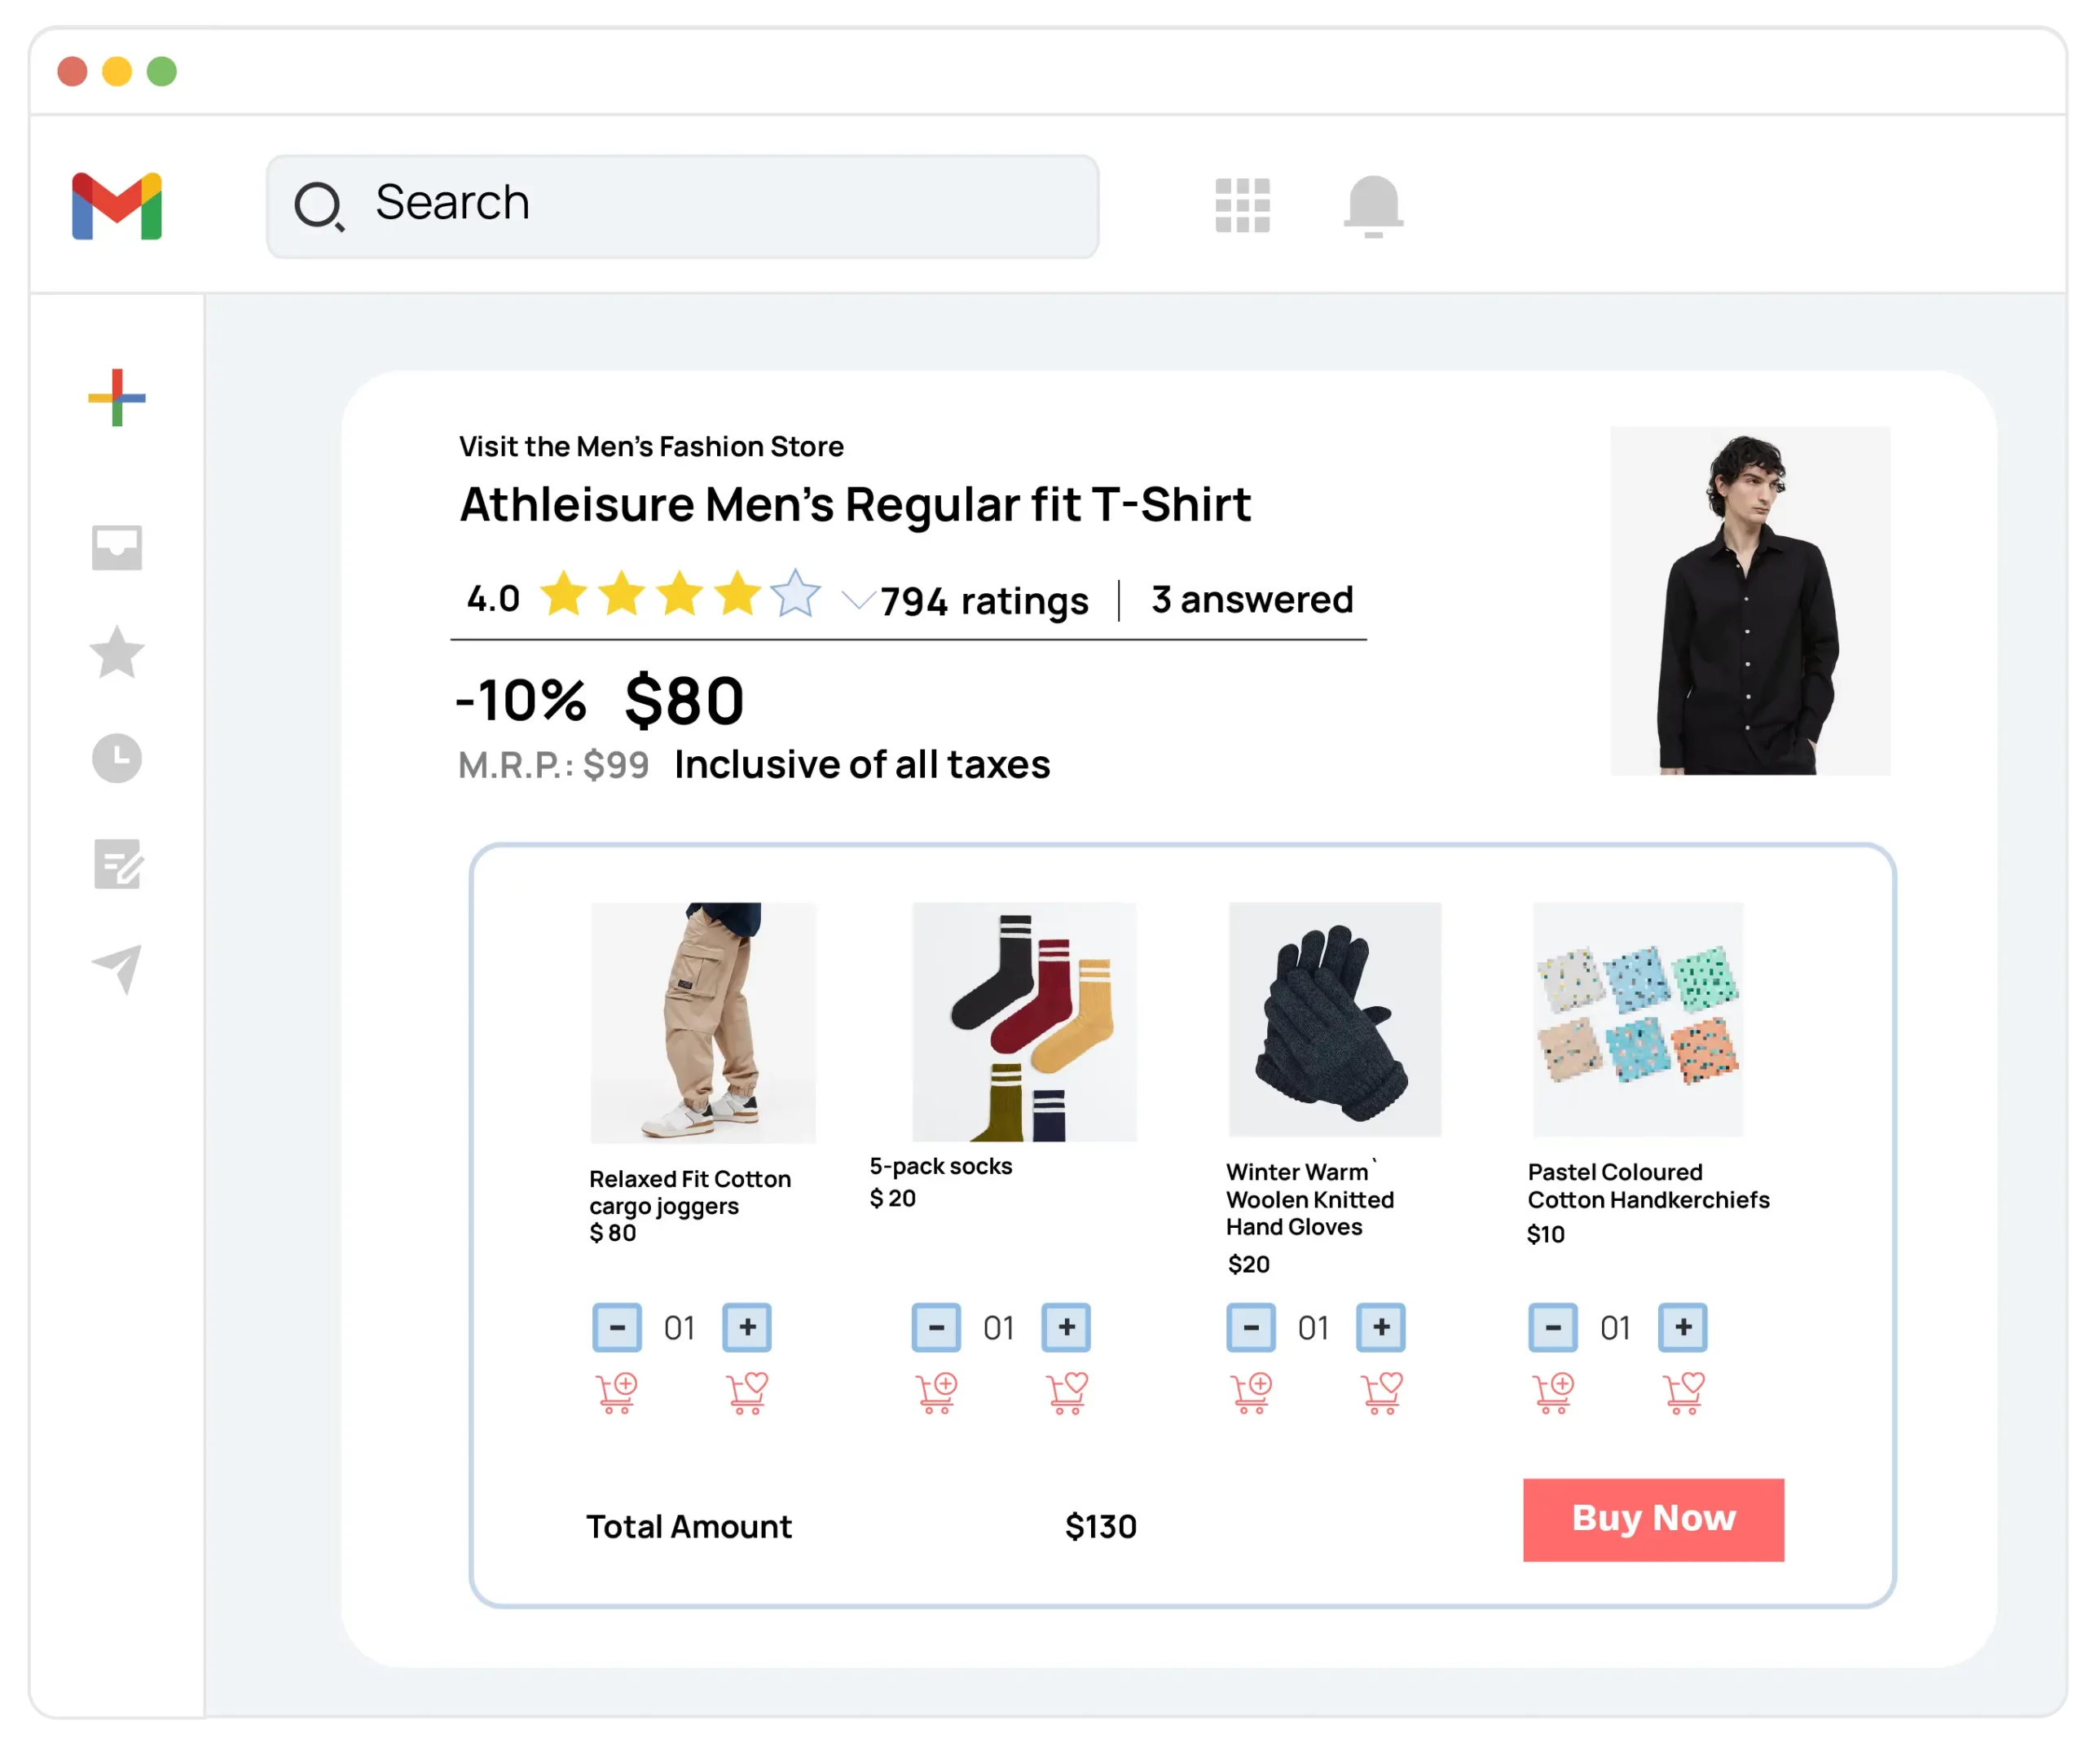The height and width of the screenshot is (1764, 2086).
Task: Open the notifications bell
Action: click(1373, 205)
